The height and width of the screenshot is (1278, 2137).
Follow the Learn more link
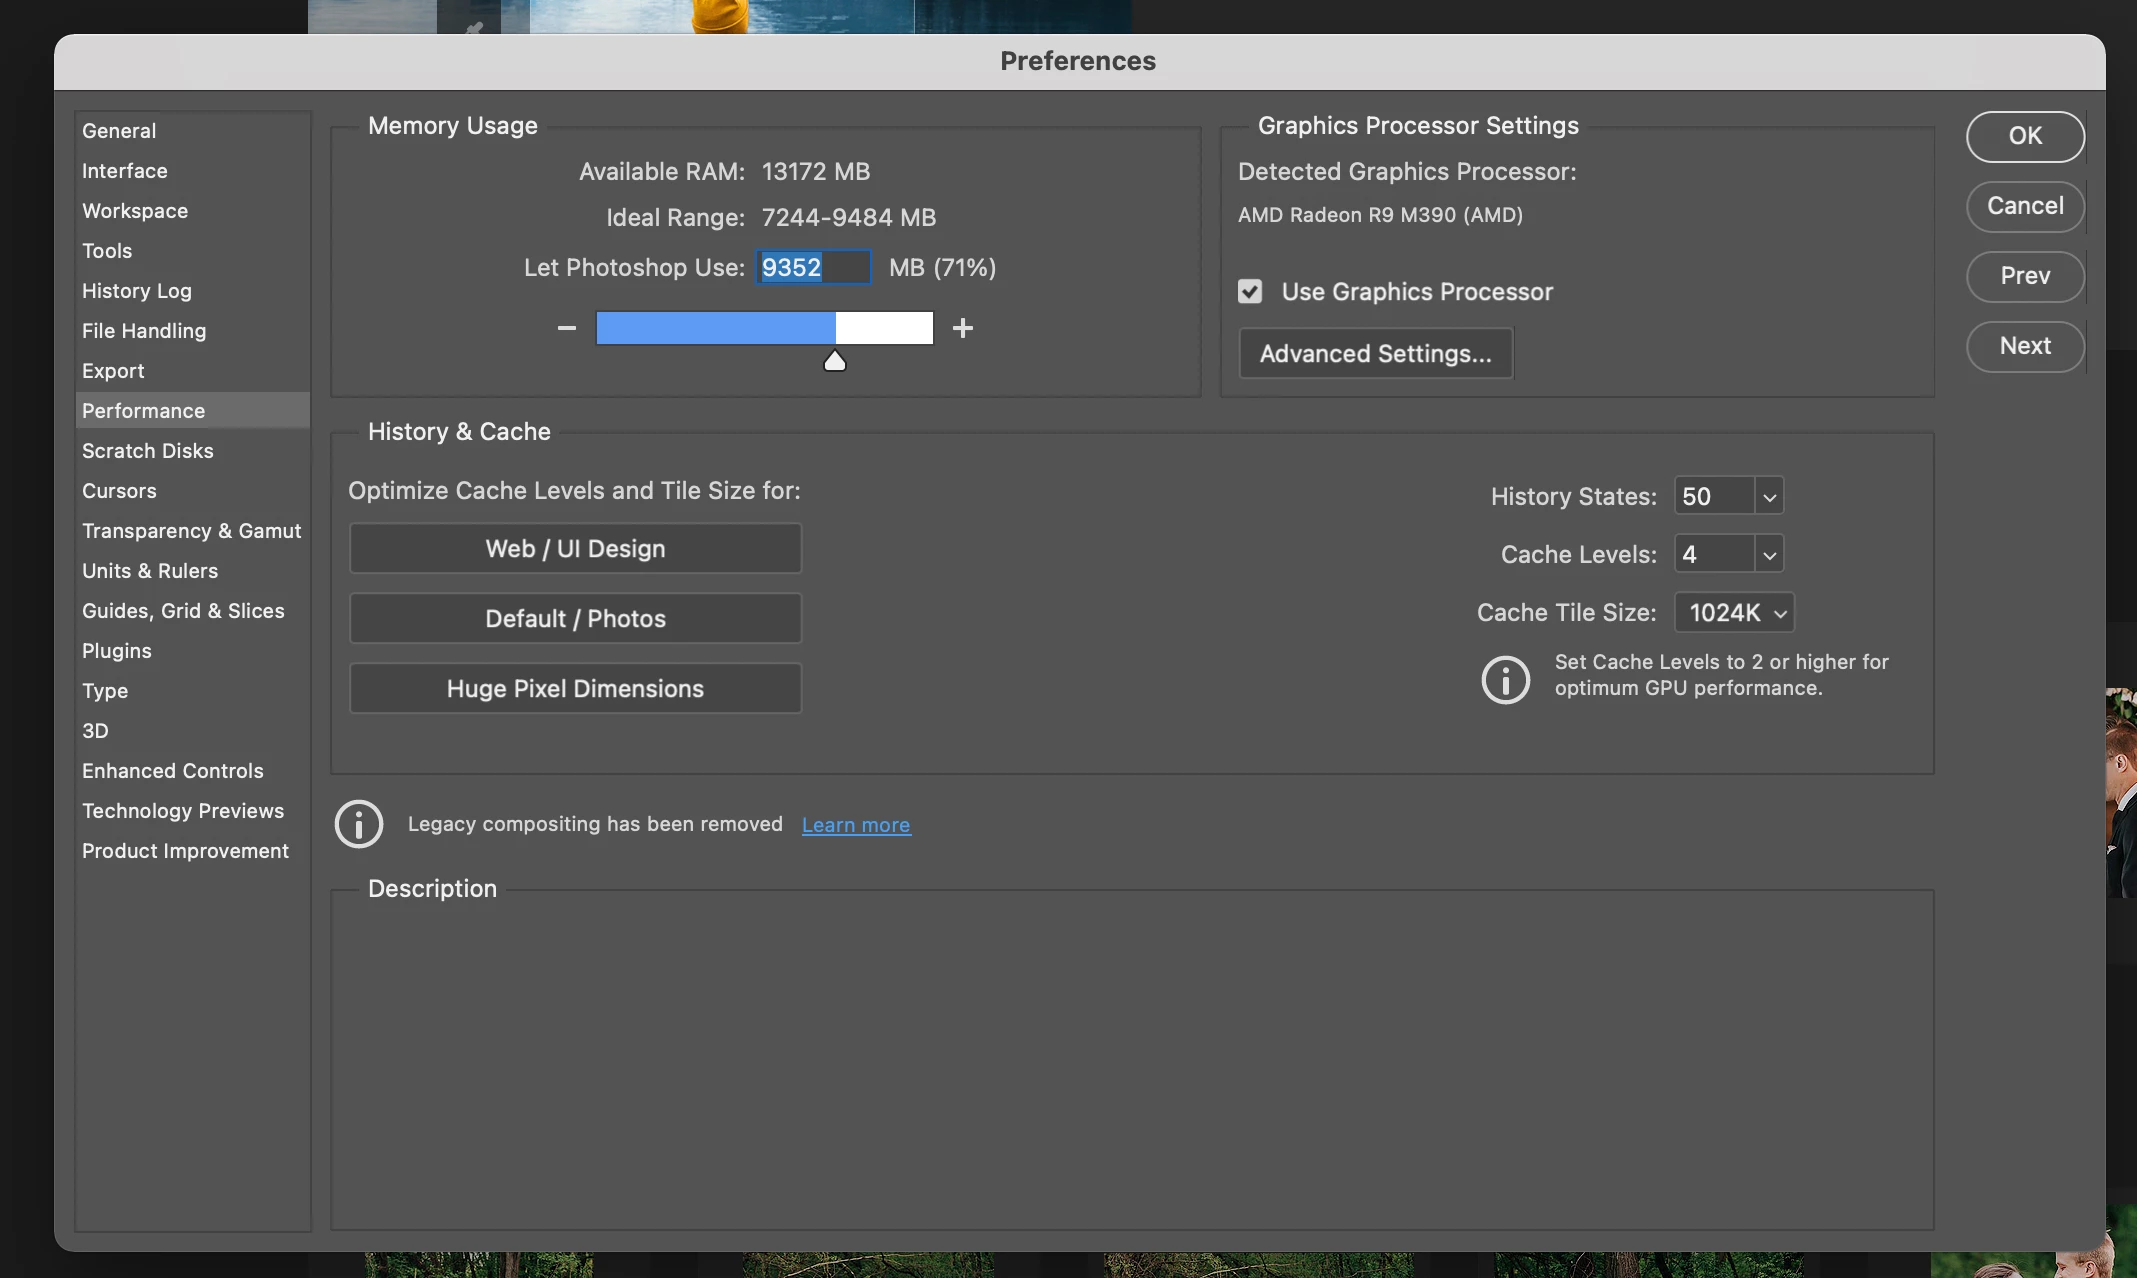point(856,825)
